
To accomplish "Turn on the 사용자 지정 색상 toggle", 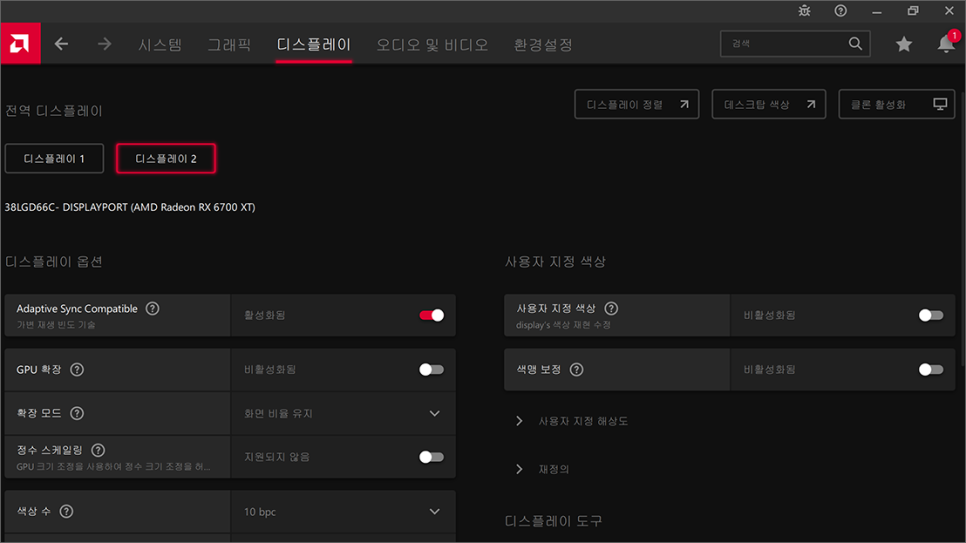I will click(x=930, y=315).
